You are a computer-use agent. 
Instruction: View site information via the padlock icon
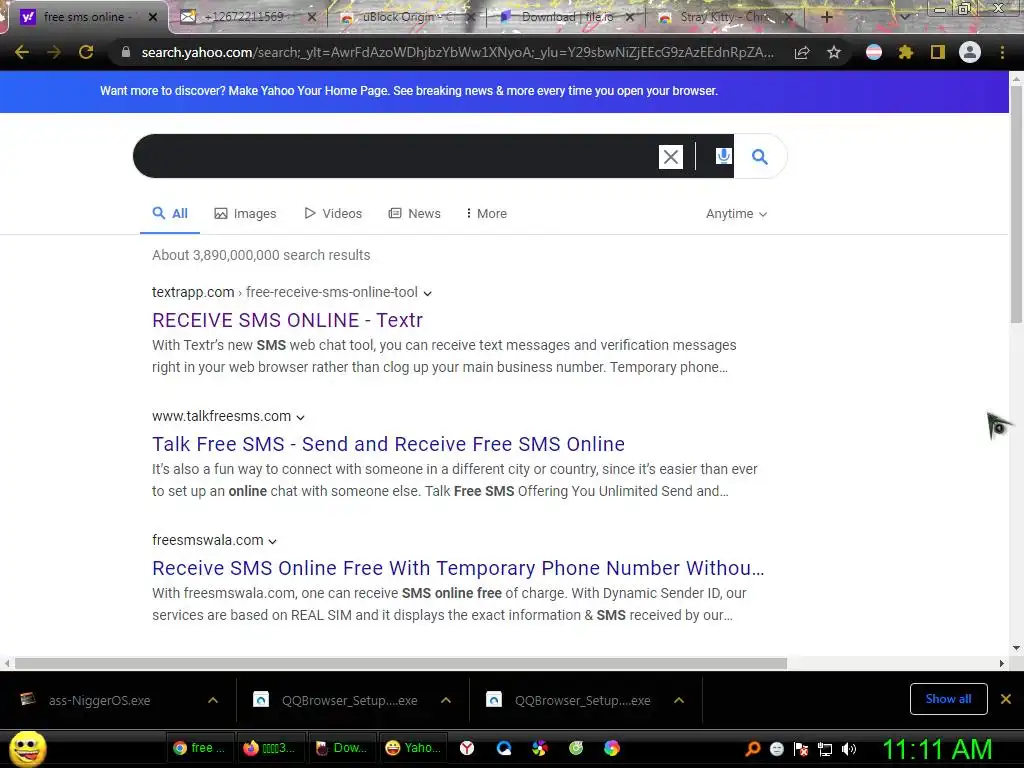pyautogui.click(x=126, y=52)
